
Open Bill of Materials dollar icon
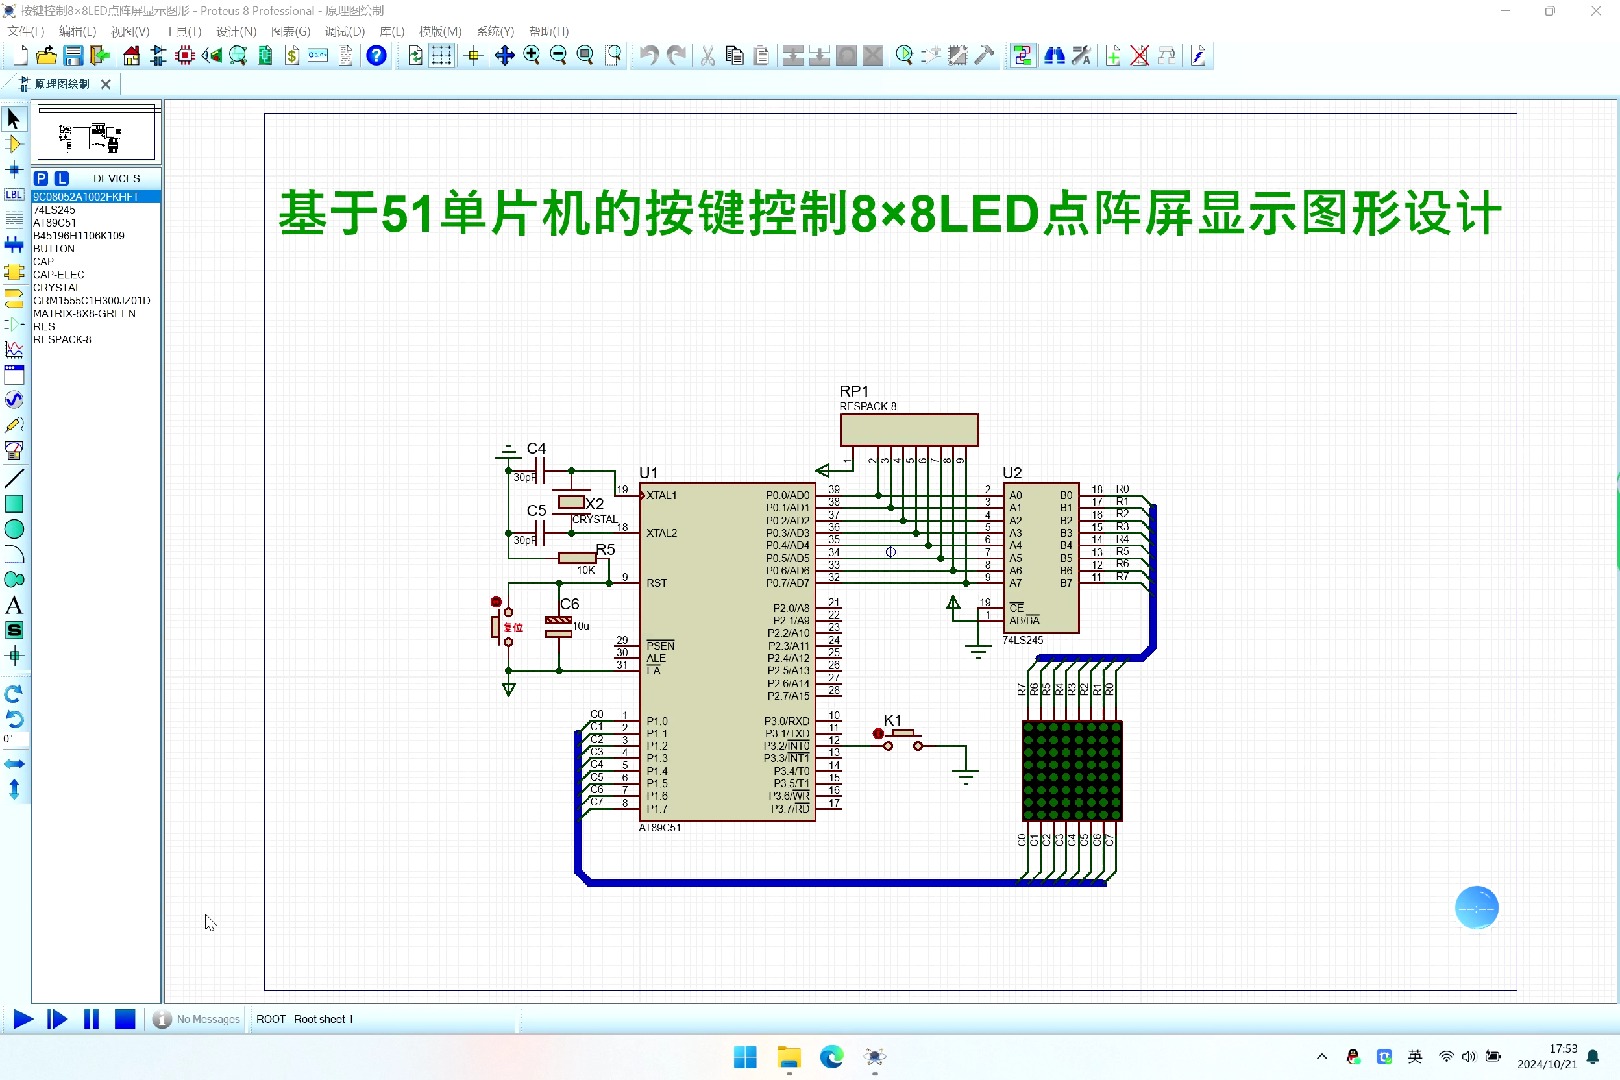292,56
